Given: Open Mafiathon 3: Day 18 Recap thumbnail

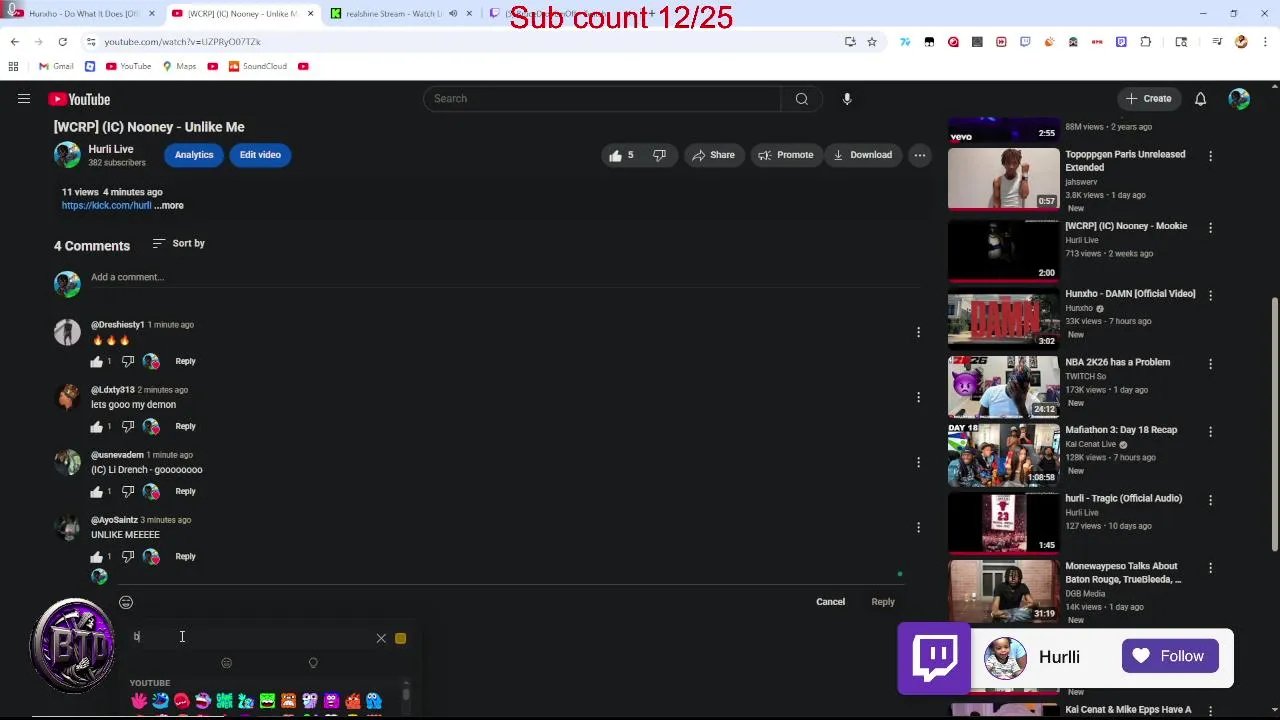Looking at the screenshot, I should tap(1003, 455).
